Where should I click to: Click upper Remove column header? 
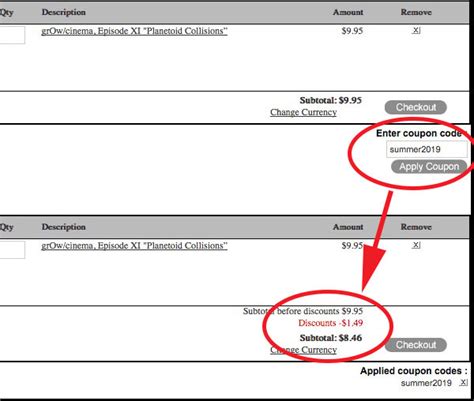coord(416,12)
